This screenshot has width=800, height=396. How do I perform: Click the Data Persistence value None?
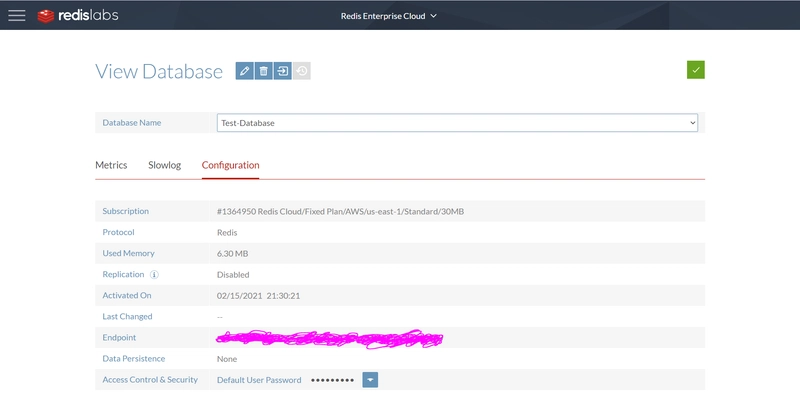[227, 359]
